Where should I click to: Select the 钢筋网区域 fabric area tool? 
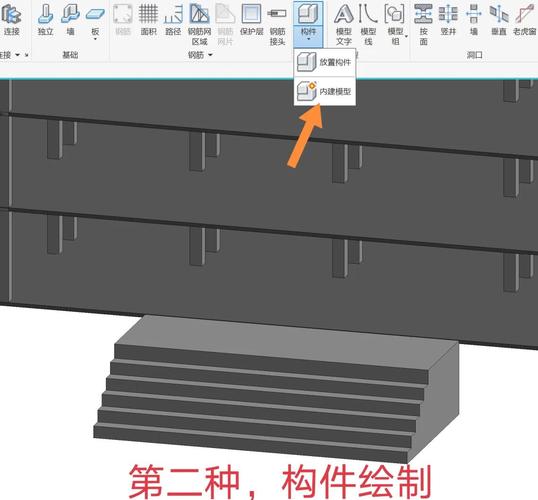[199, 24]
